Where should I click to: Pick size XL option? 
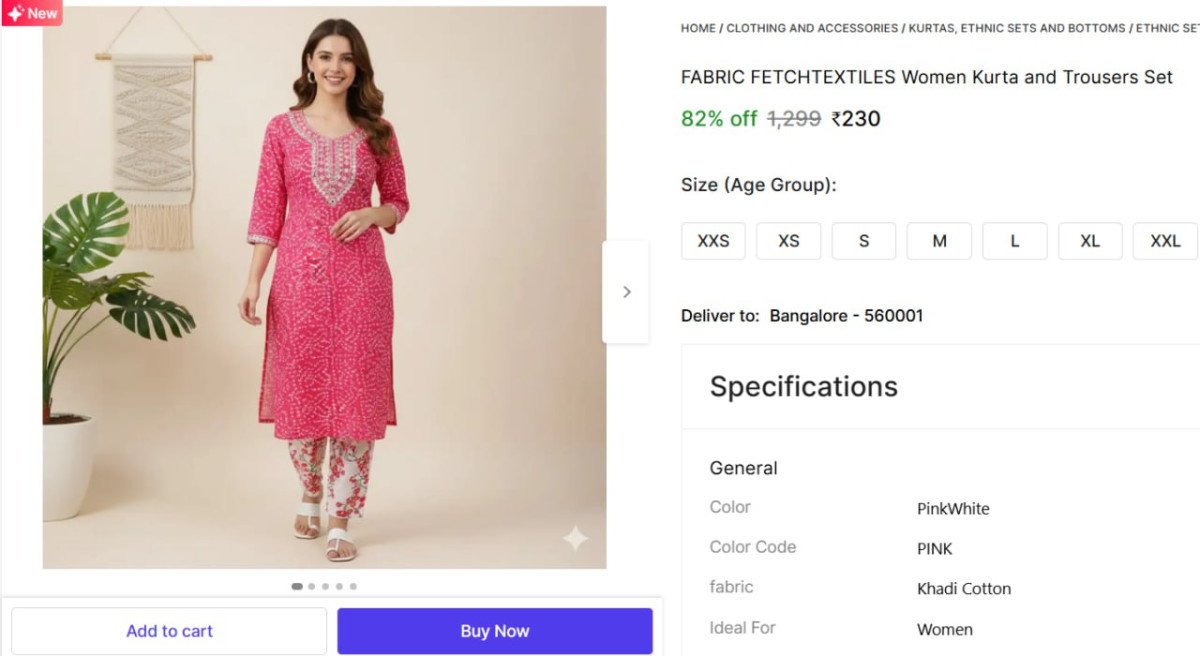[x=1090, y=241]
